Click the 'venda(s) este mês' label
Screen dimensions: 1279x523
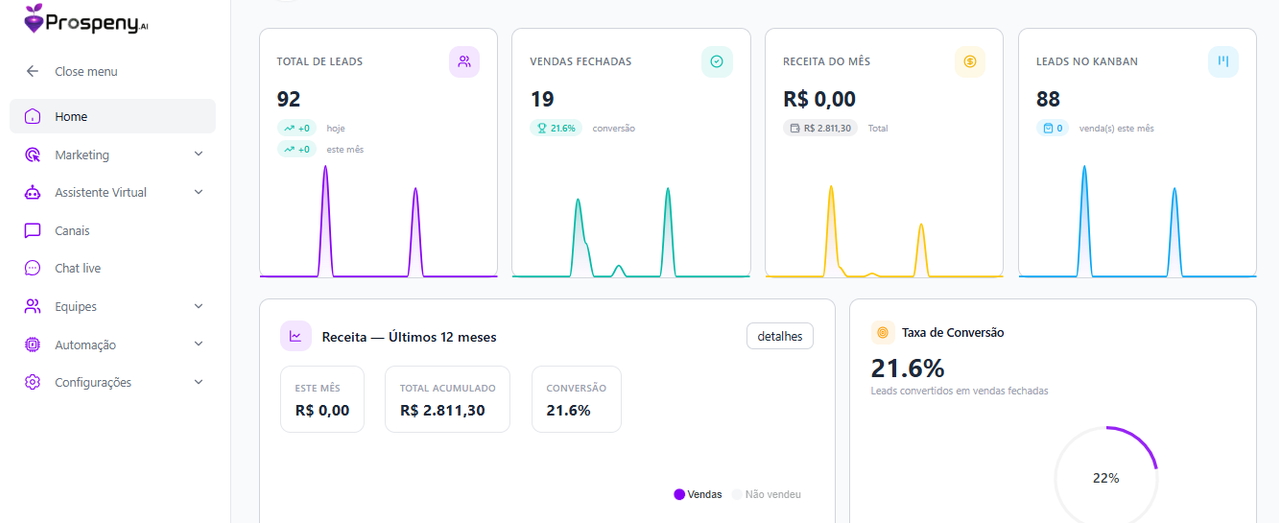[1116, 128]
